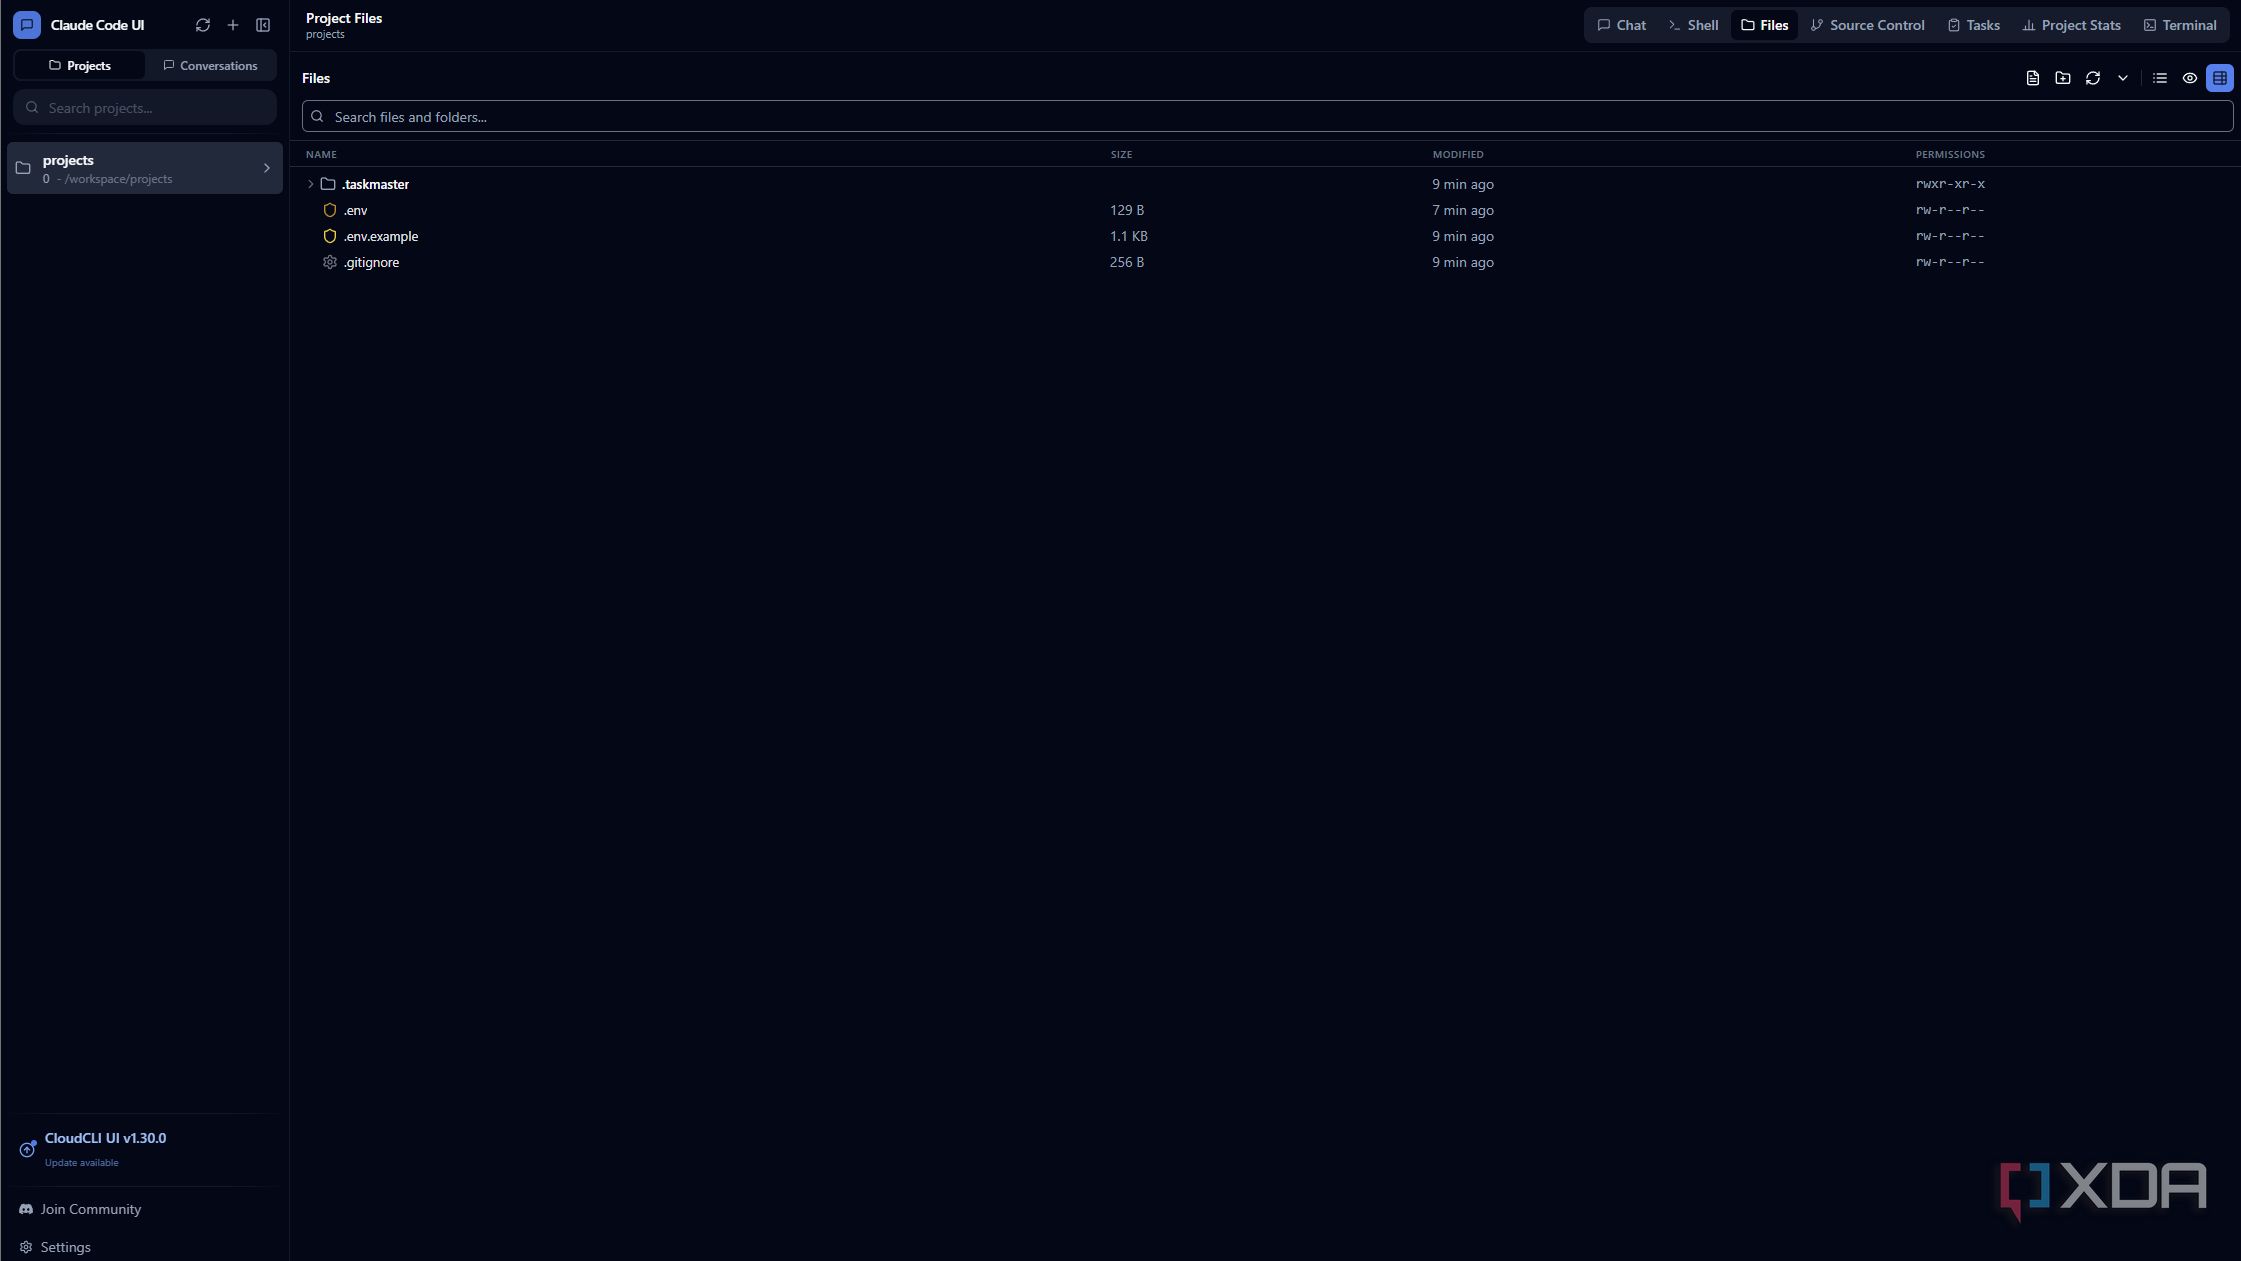Switch to the Conversations sidebar tab
The width and height of the screenshot is (2241, 1261).
[x=210, y=65]
